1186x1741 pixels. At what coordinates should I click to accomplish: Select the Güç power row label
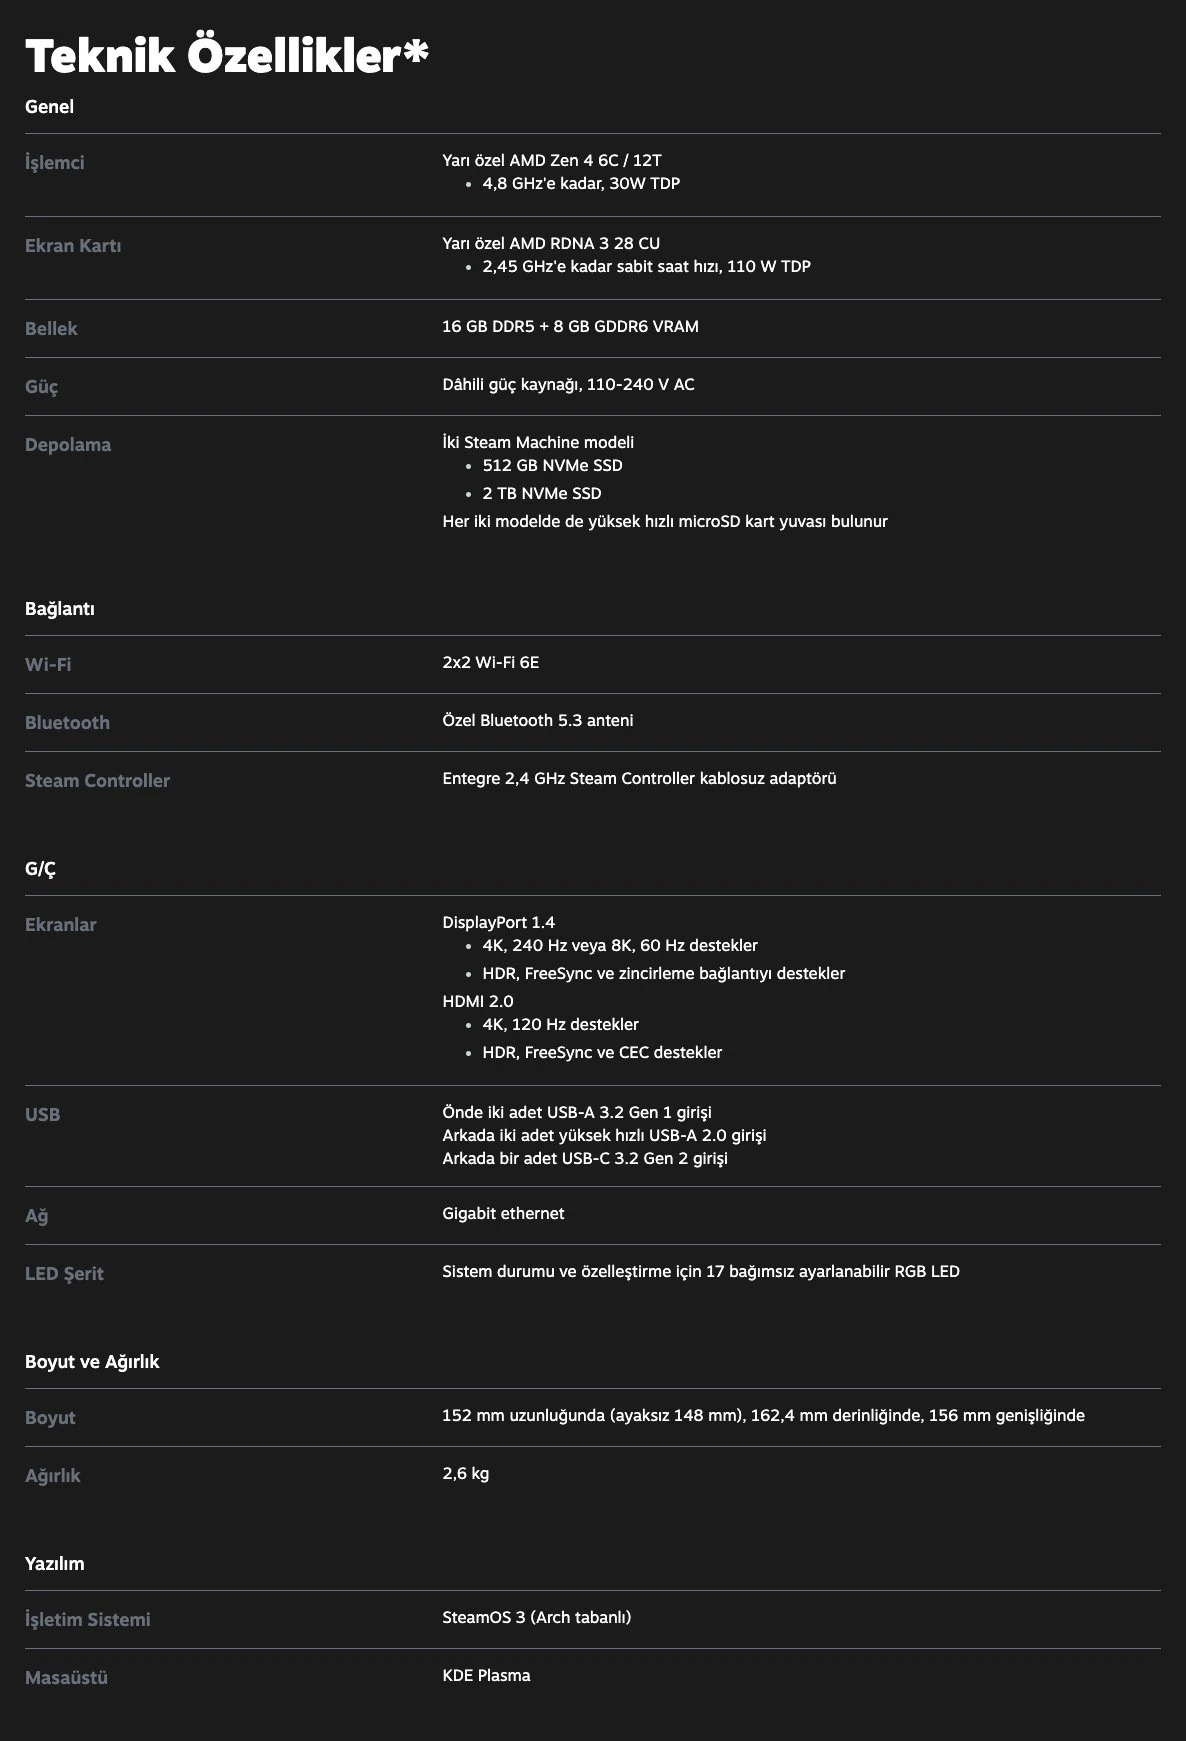tap(41, 387)
